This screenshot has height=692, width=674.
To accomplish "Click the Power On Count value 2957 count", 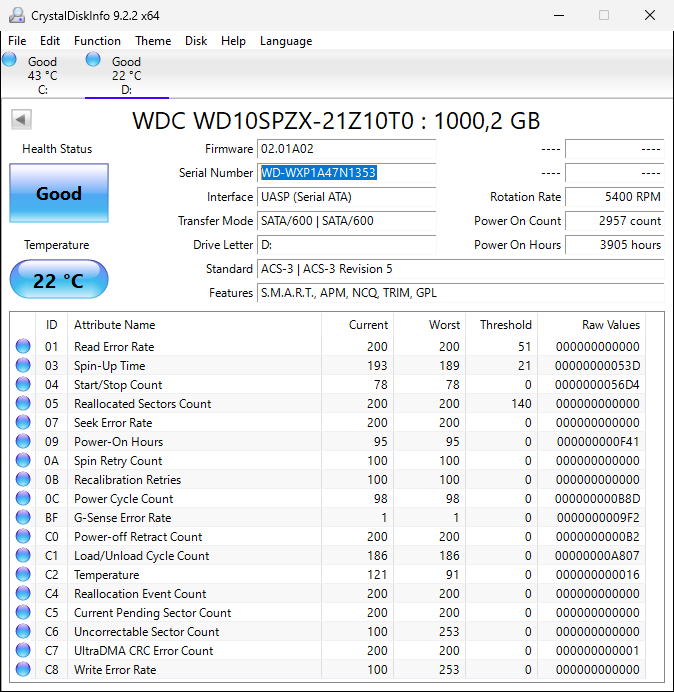I will (x=614, y=221).
